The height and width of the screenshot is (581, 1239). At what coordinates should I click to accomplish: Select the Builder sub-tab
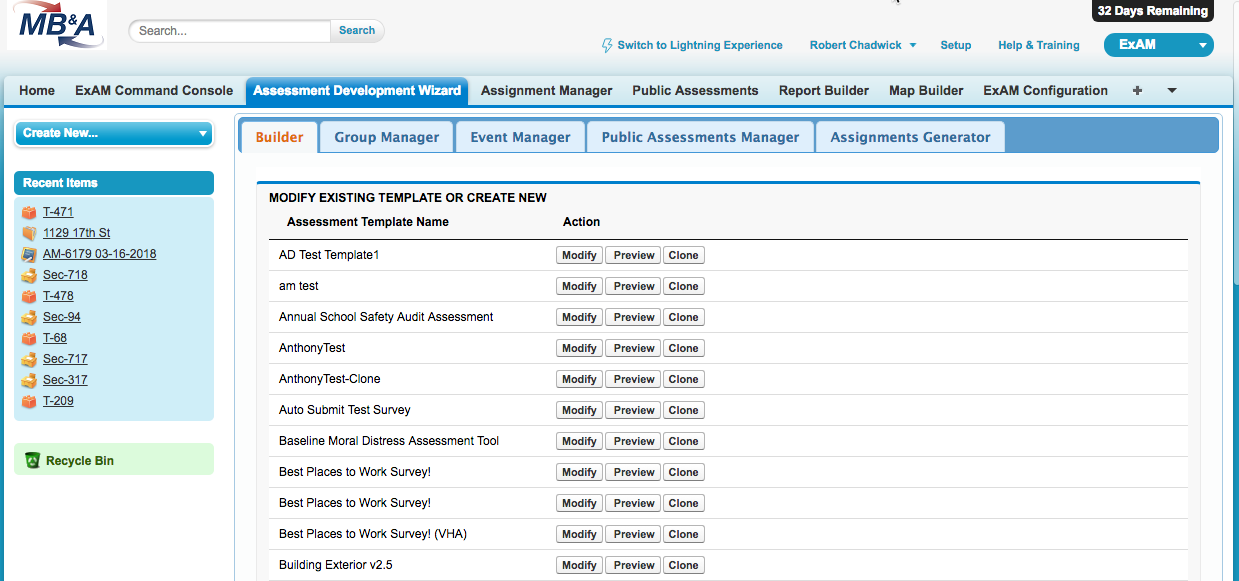tap(279, 137)
